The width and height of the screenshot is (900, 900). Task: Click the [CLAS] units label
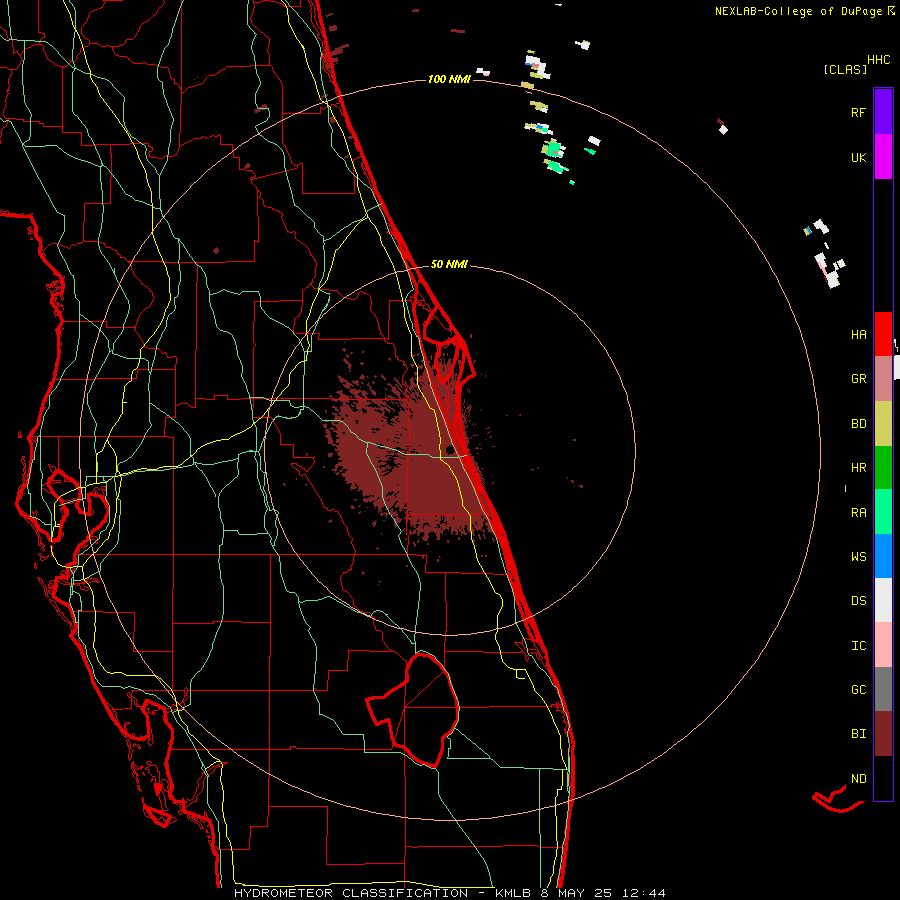[x=845, y=69]
